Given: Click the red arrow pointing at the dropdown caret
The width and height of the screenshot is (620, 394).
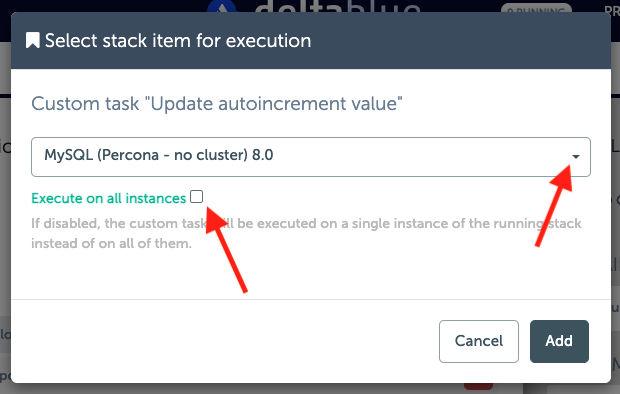Looking at the screenshot, I should pyautogui.click(x=554, y=206).
